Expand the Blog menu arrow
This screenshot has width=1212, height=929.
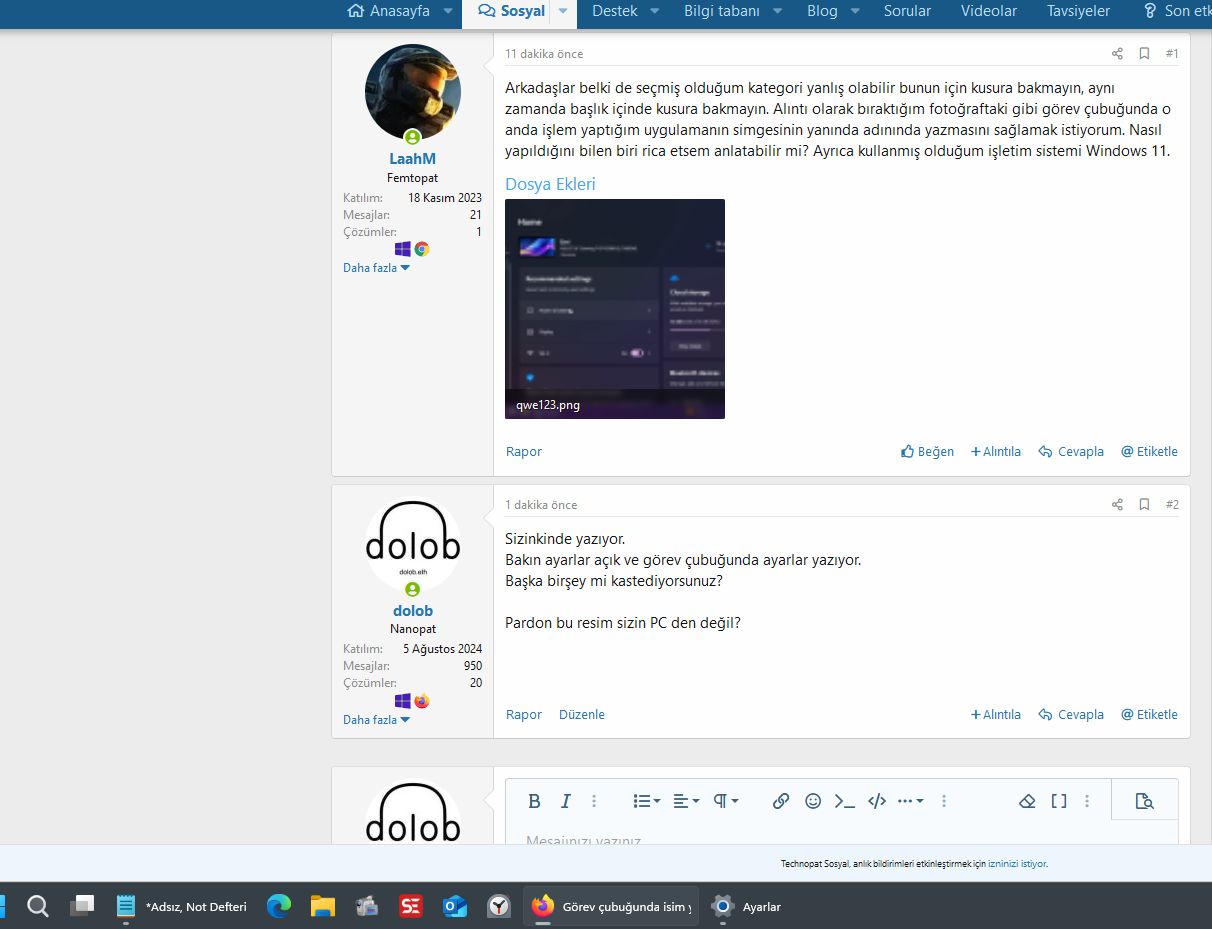click(x=855, y=11)
